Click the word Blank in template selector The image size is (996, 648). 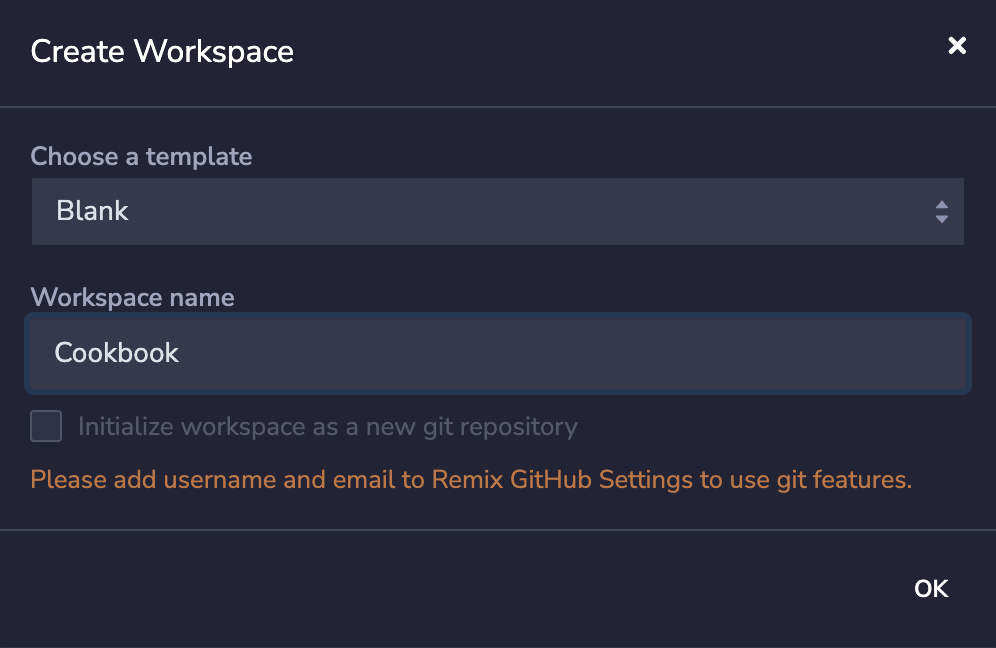92,211
